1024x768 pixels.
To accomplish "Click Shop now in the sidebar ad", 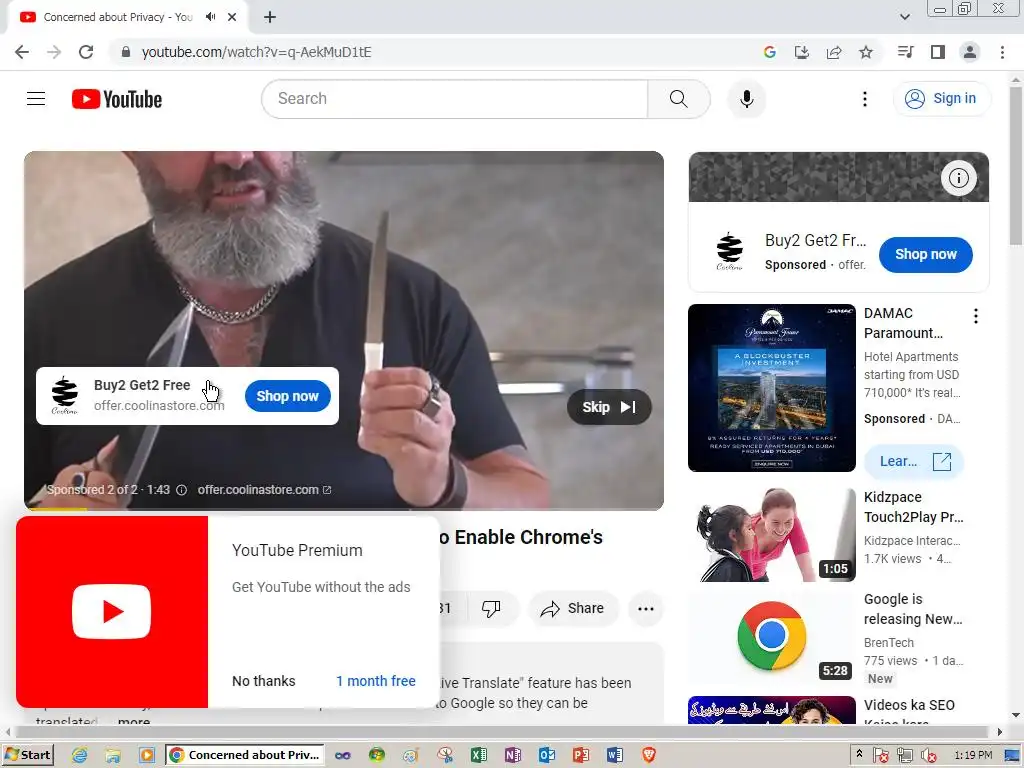I will click(x=925, y=254).
